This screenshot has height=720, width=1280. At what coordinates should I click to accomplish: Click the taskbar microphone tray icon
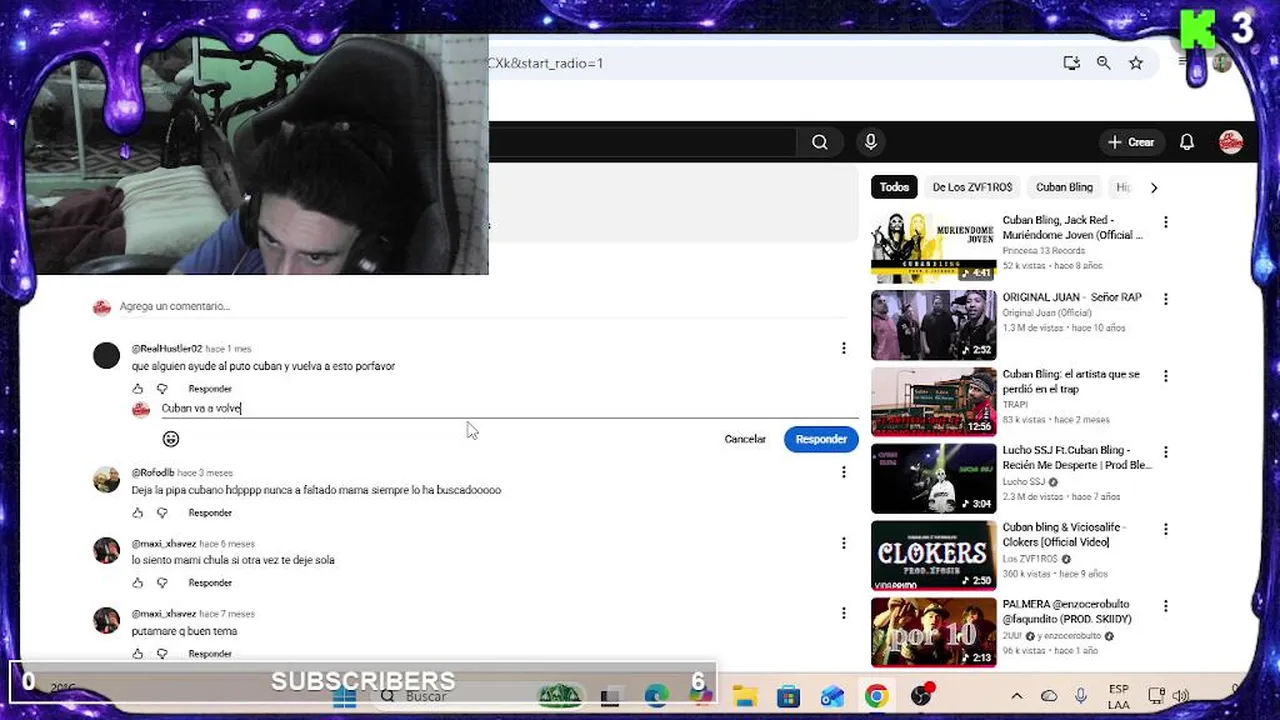[1080, 696]
